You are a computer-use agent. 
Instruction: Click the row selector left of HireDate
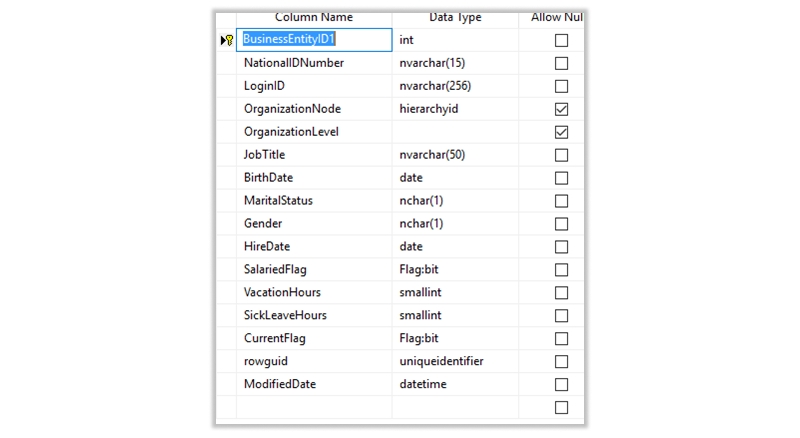[227, 246]
